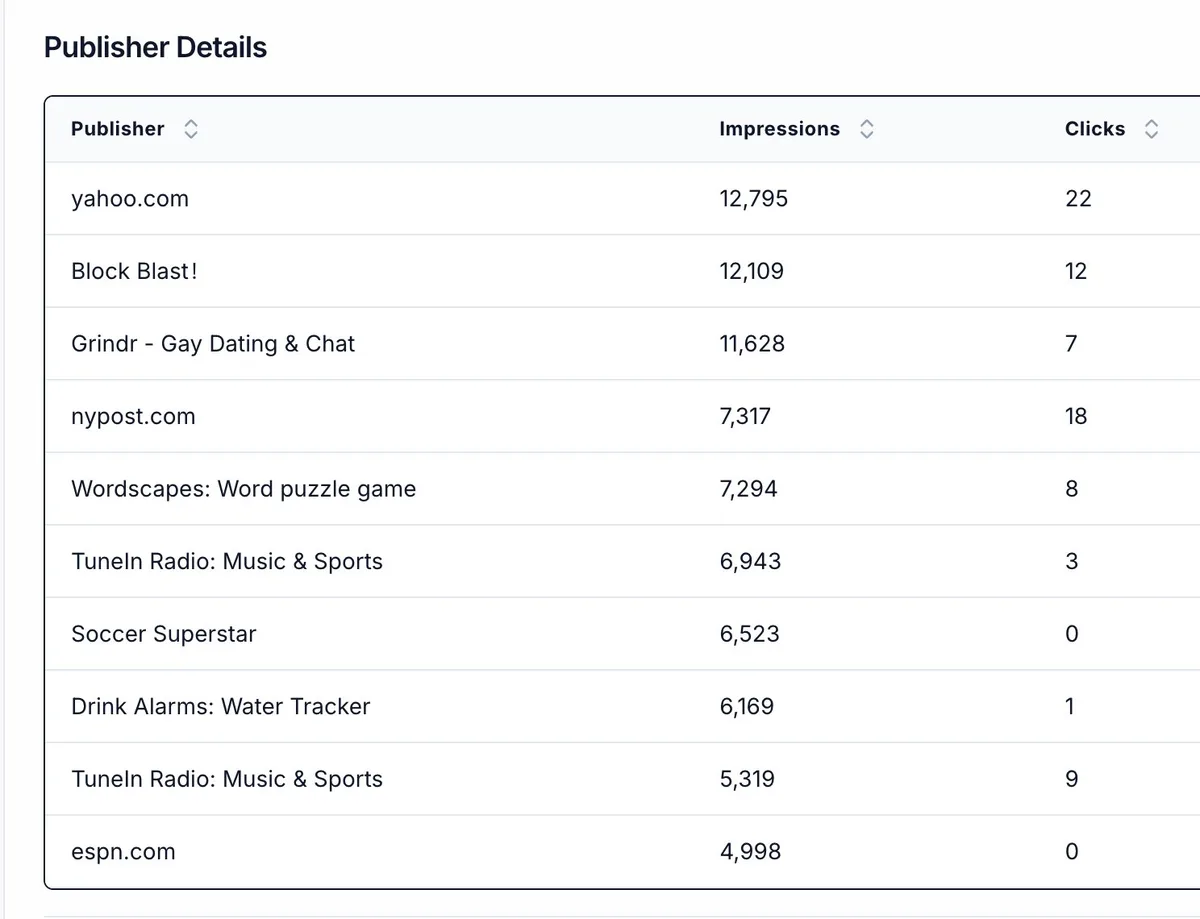Open the espn.com publisher row
Image resolution: width=1200 pixels, height=919 pixels.
click(x=123, y=851)
